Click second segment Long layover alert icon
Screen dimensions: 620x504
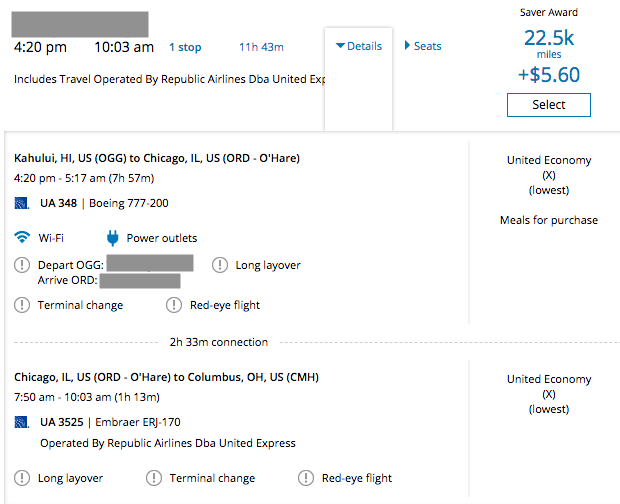22,478
